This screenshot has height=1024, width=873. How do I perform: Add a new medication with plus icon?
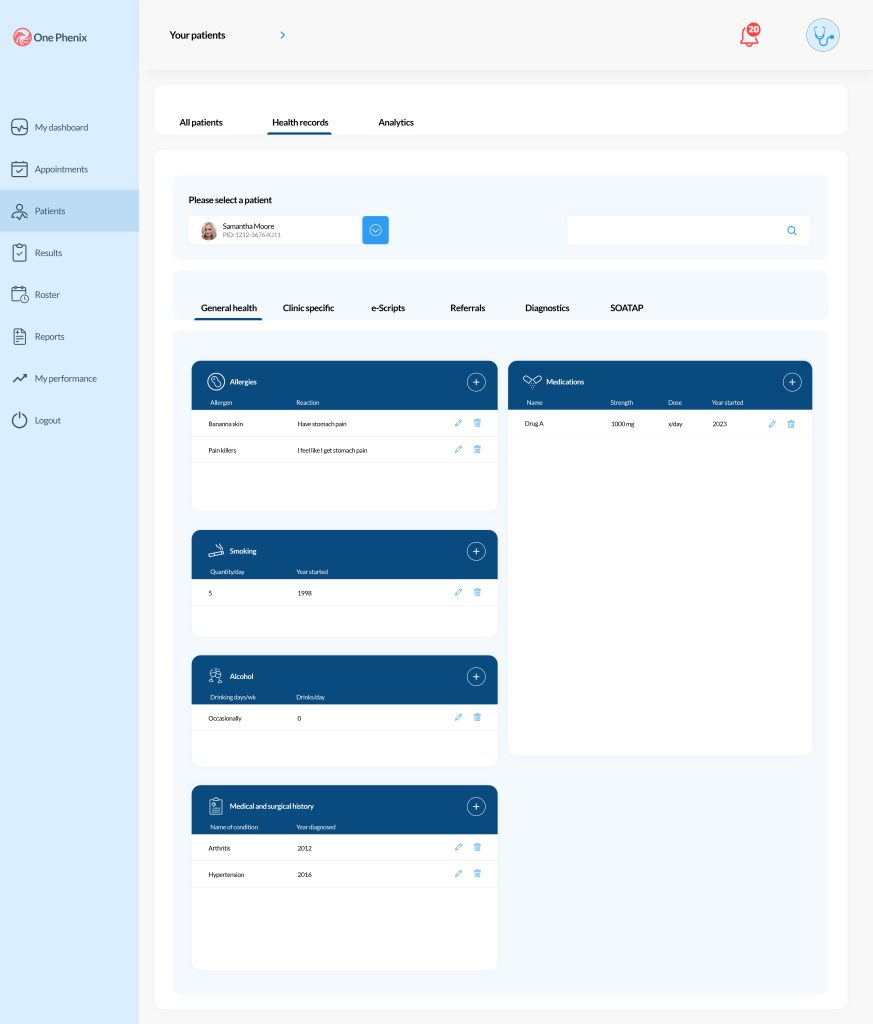tap(791, 382)
